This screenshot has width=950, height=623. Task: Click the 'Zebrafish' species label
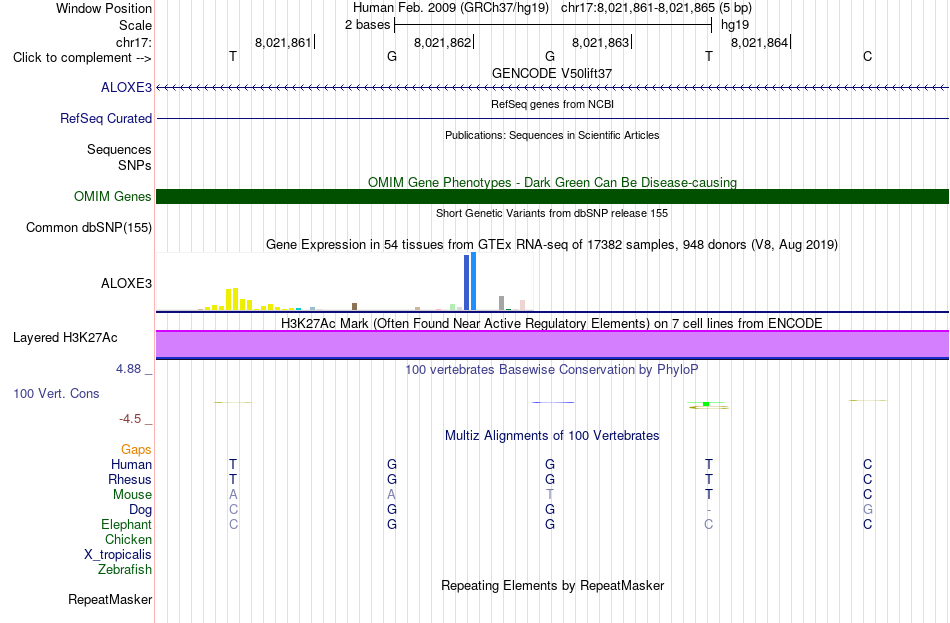[x=125, y=570]
